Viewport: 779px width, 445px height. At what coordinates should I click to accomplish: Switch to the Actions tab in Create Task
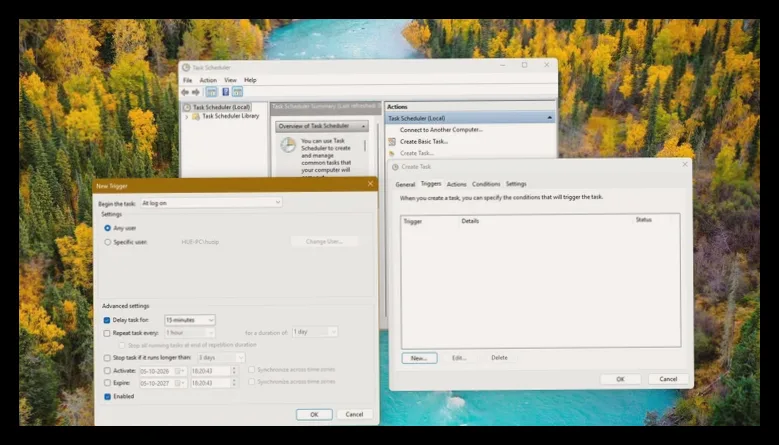(456, 184)
